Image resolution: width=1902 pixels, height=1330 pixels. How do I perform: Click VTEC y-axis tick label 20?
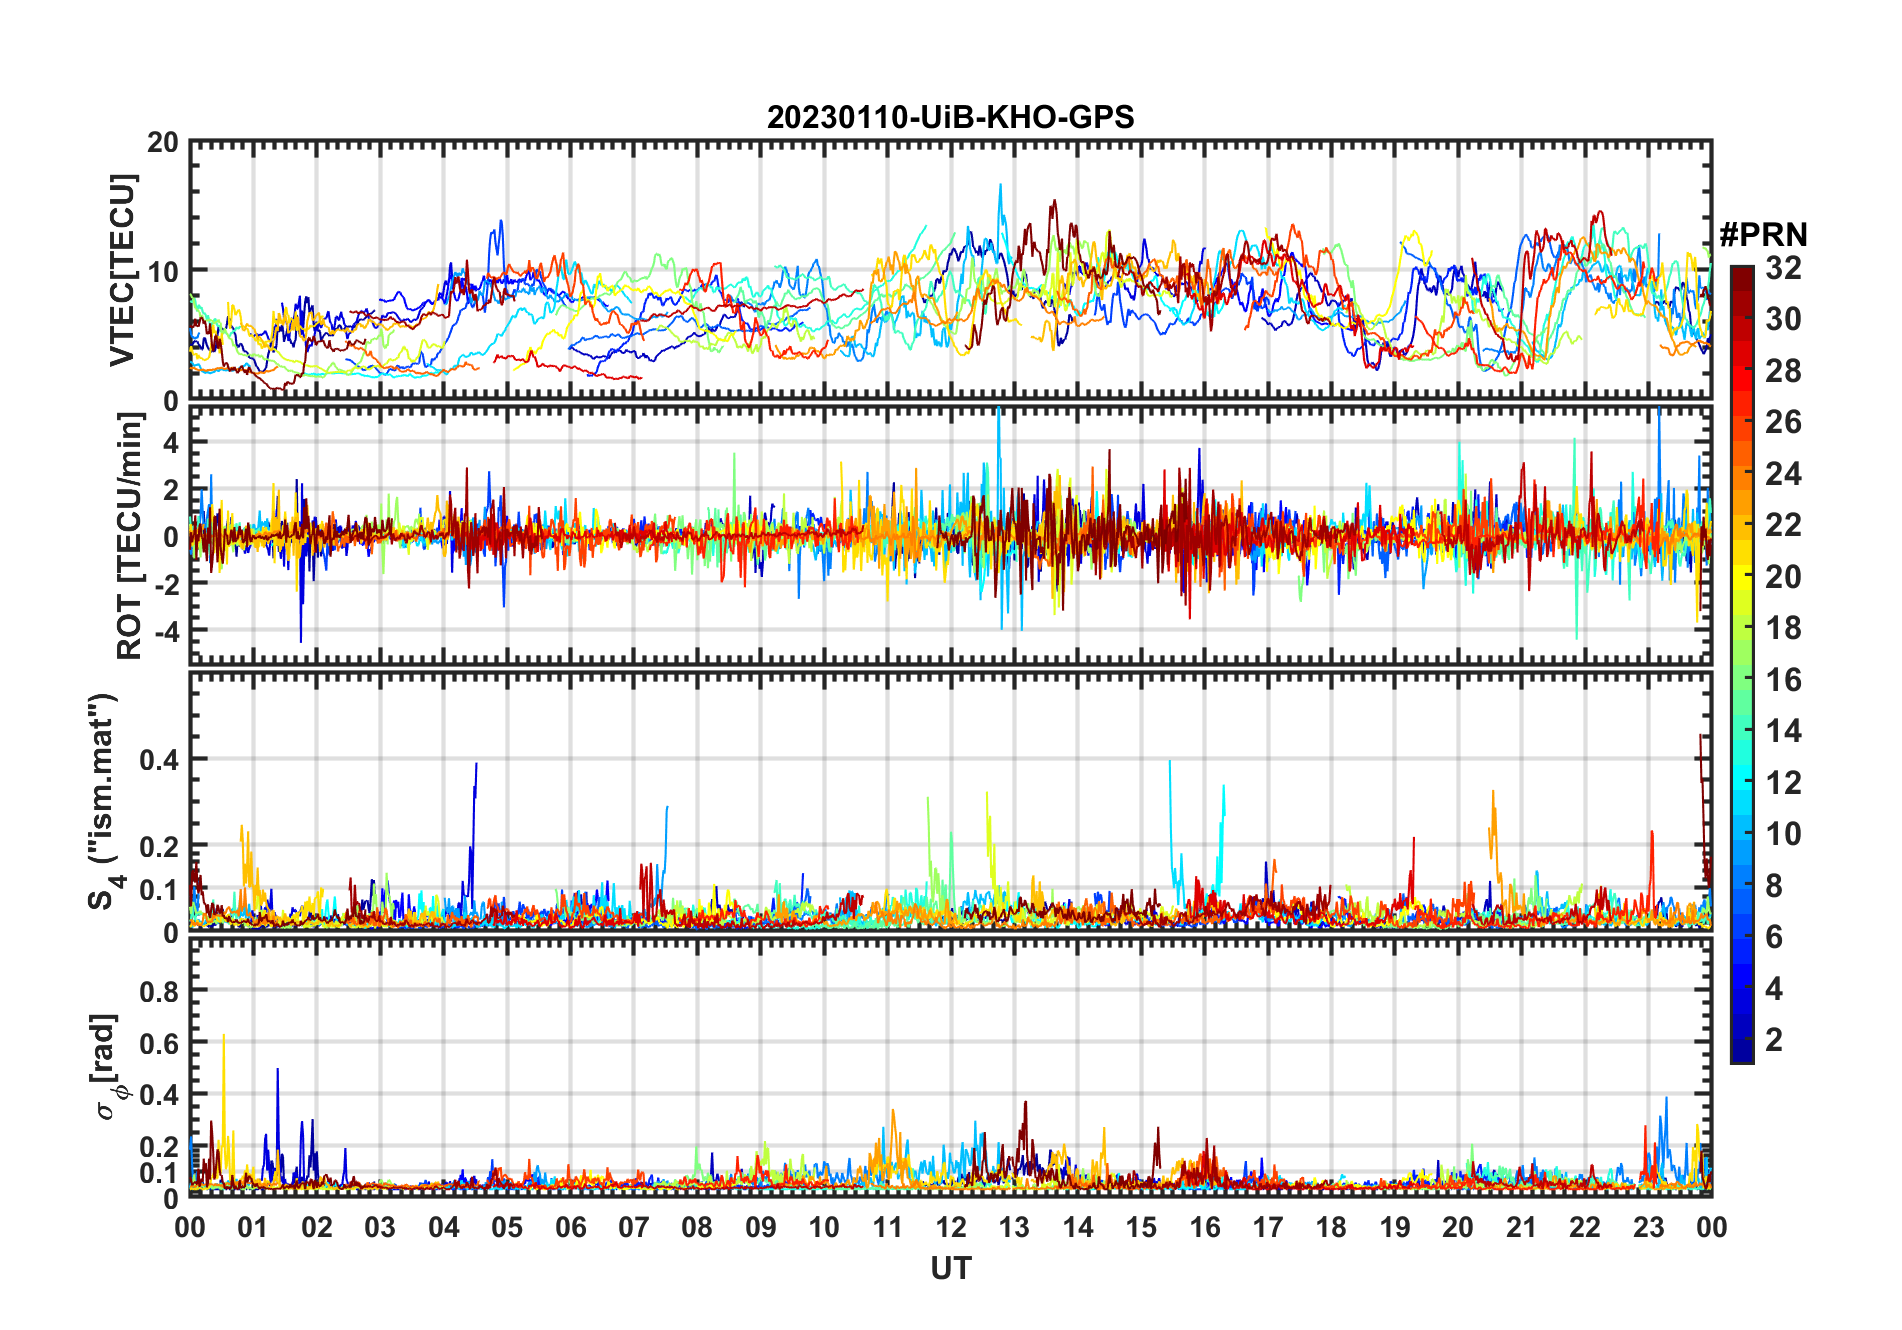(x=163, y=142)
